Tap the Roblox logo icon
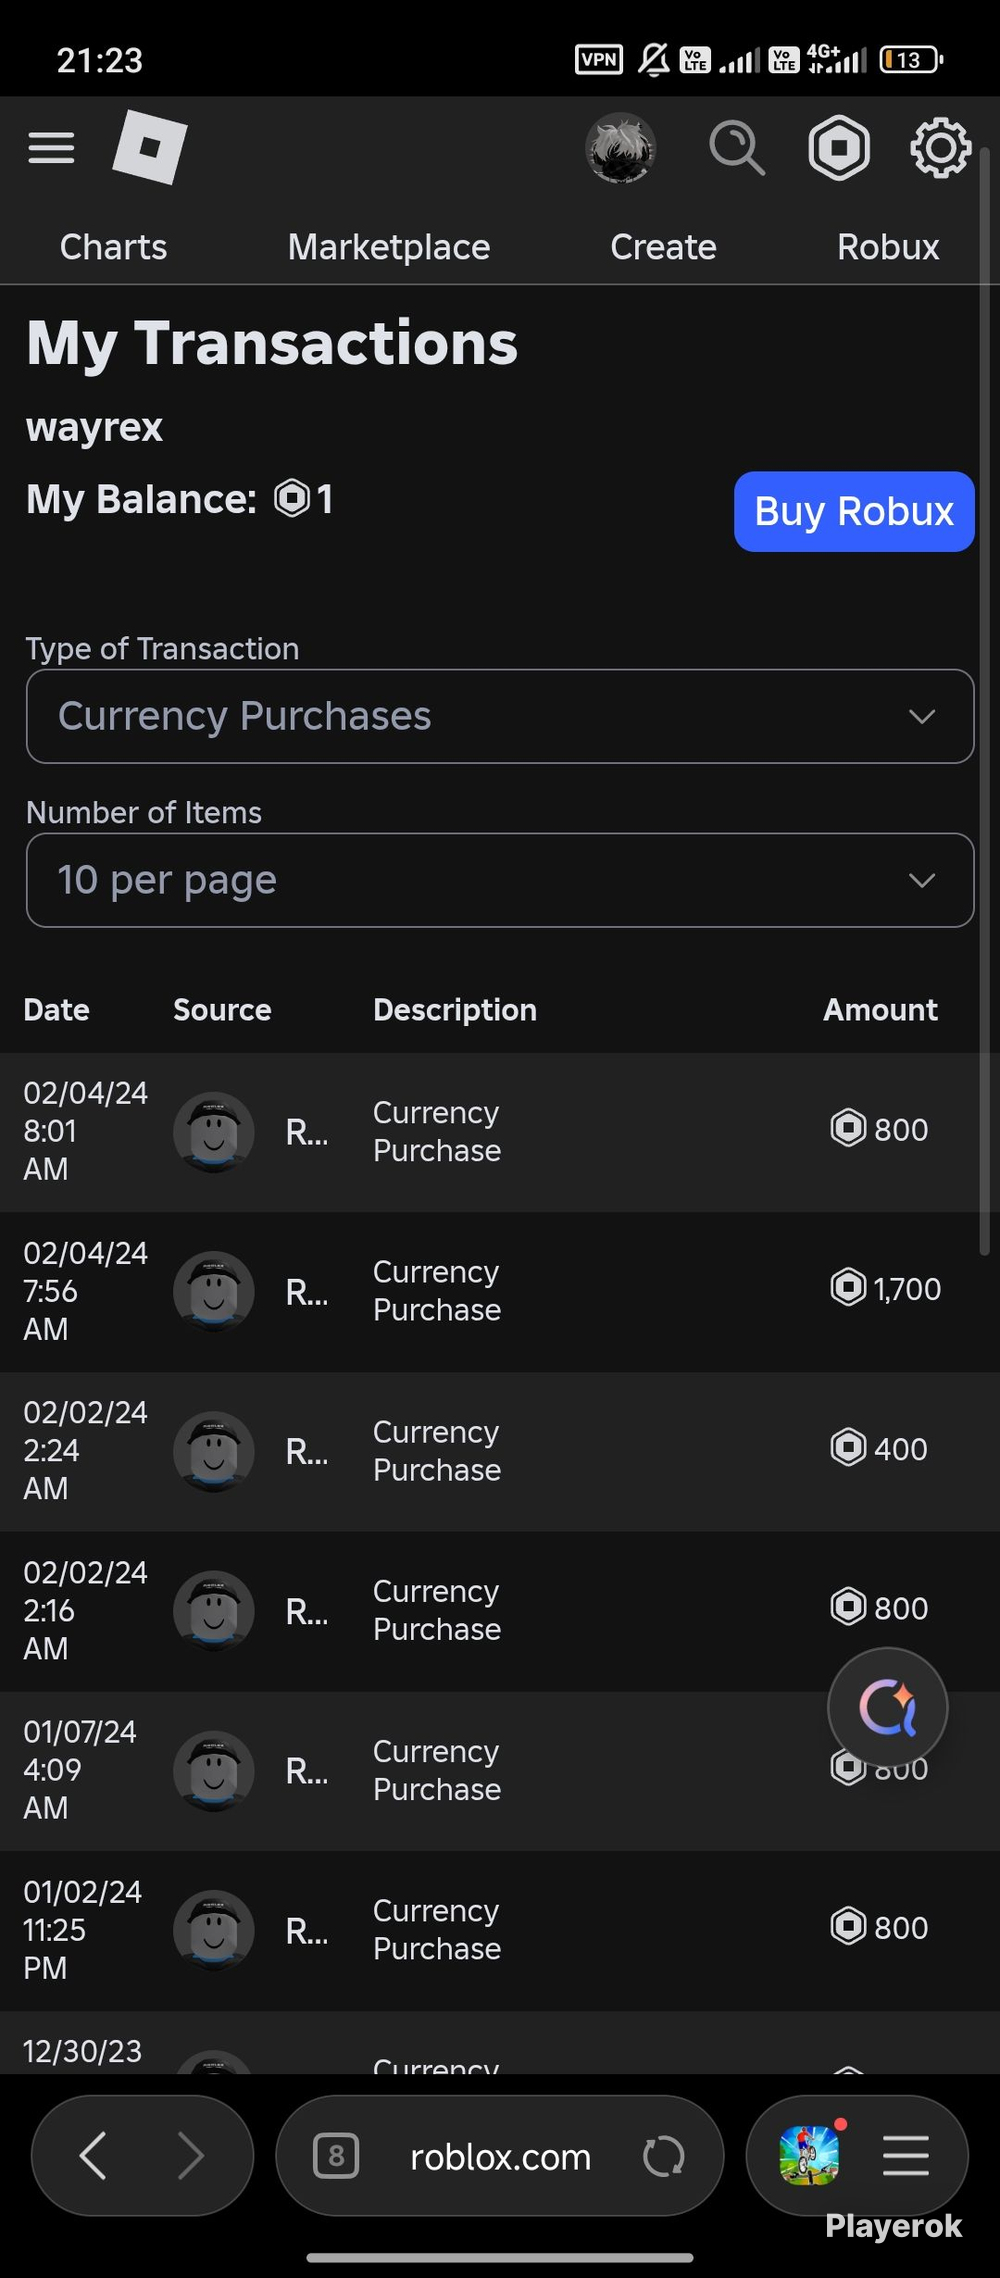1000x2278 pixels. pyautogui.click(x=150, y=147)
